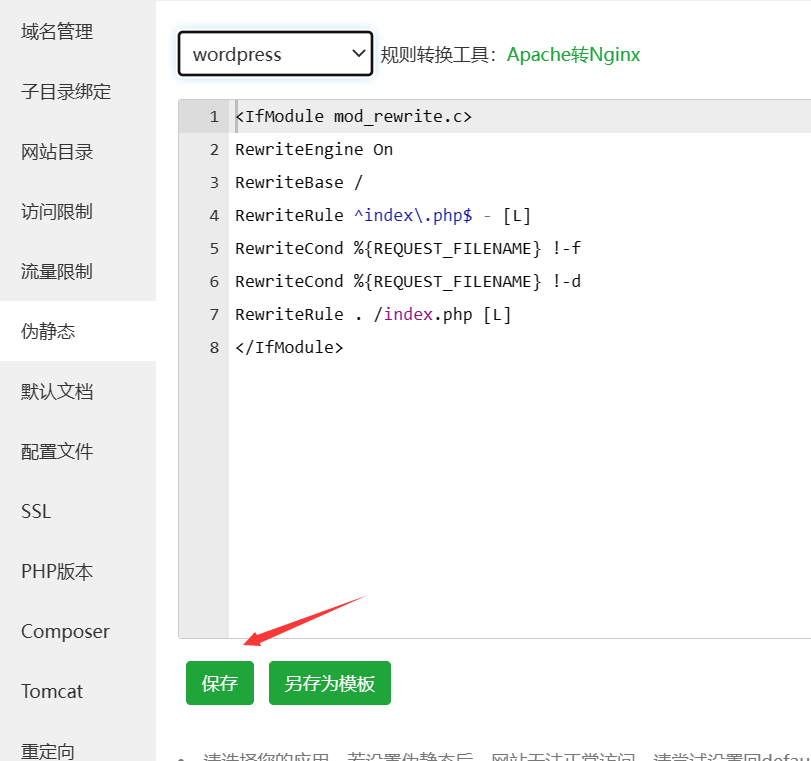Select the 网站目录 sidebar tab
Screen dimensions: 811x761
[57, 152]
